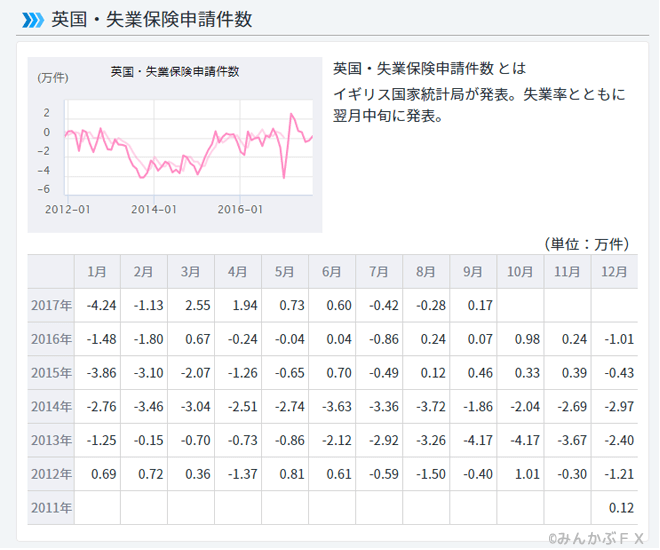The width and height of the screenshot is (660, 550).
Task: Click the 10月 column header
Action: tap(520, 271)
